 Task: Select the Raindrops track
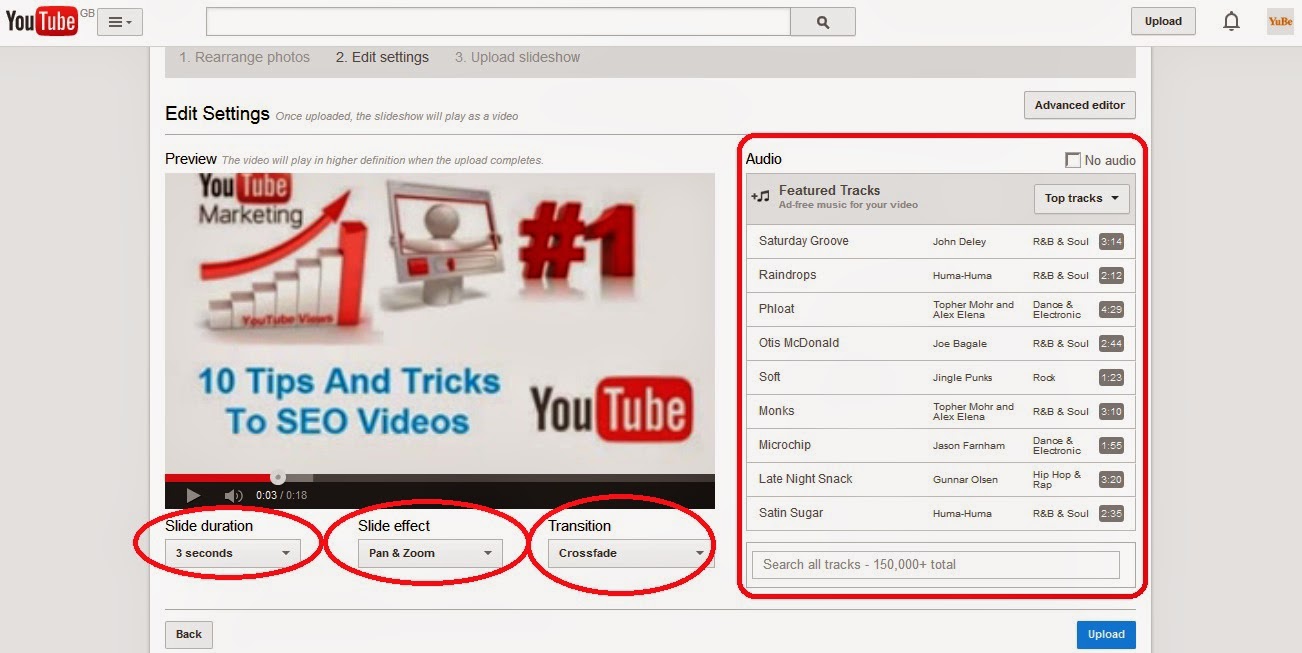click(941, 275)
